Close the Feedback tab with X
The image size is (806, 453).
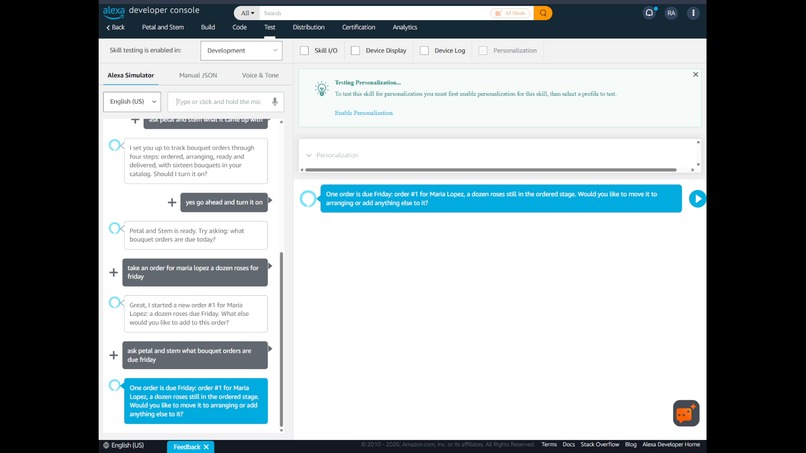pyautogui.click(x=206, y=447)
